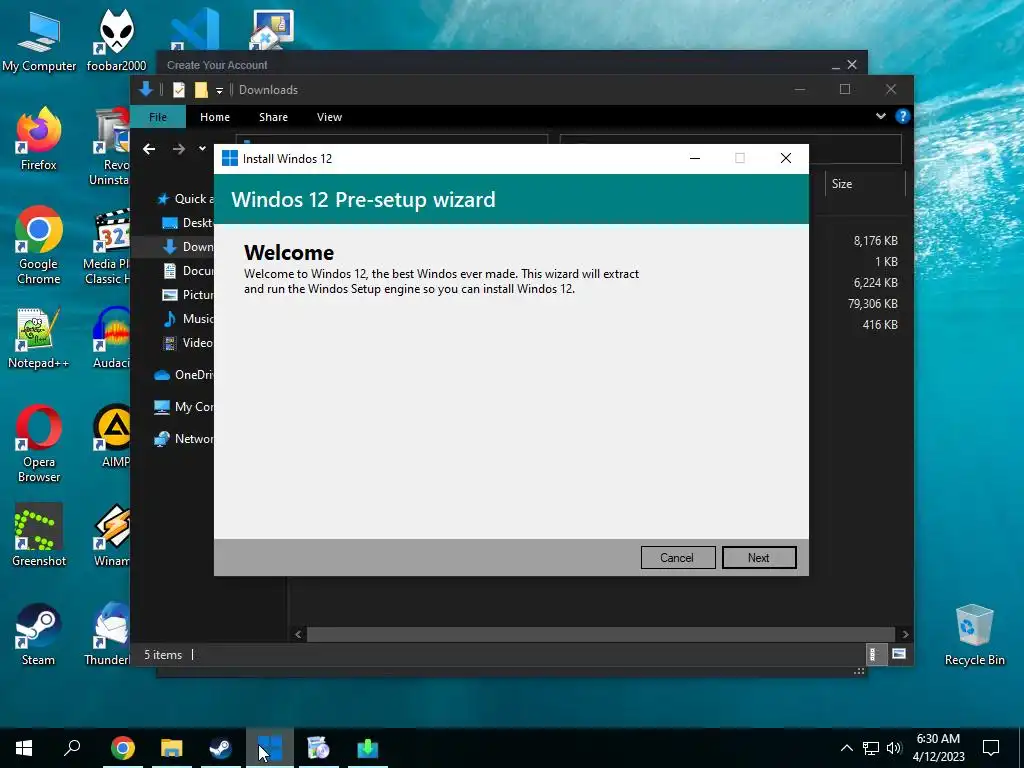Launch foobar2000 from the desktop
This screenshot has height=768, width=1024.
pyautogui.click(x=116, y=43)
